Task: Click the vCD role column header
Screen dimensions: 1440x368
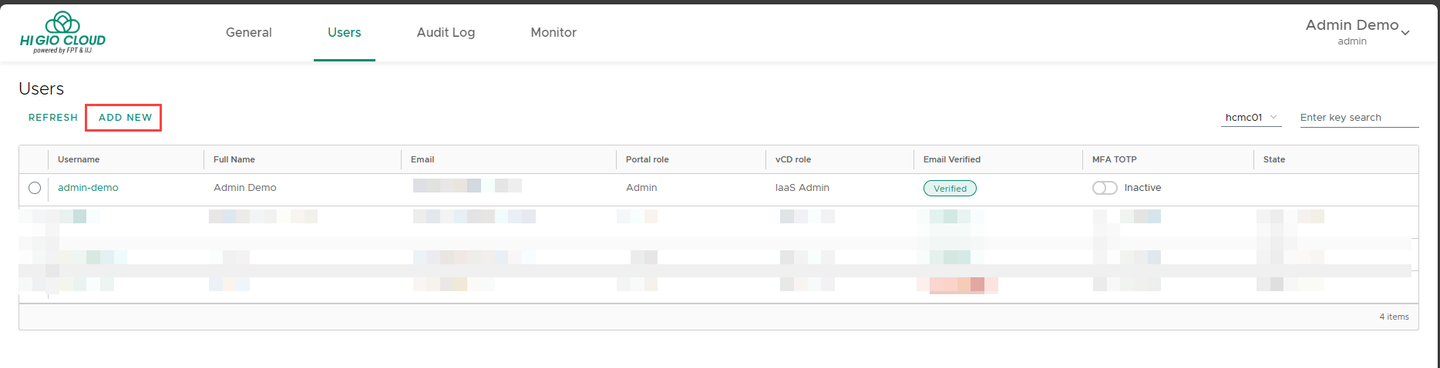Action: 793,160
